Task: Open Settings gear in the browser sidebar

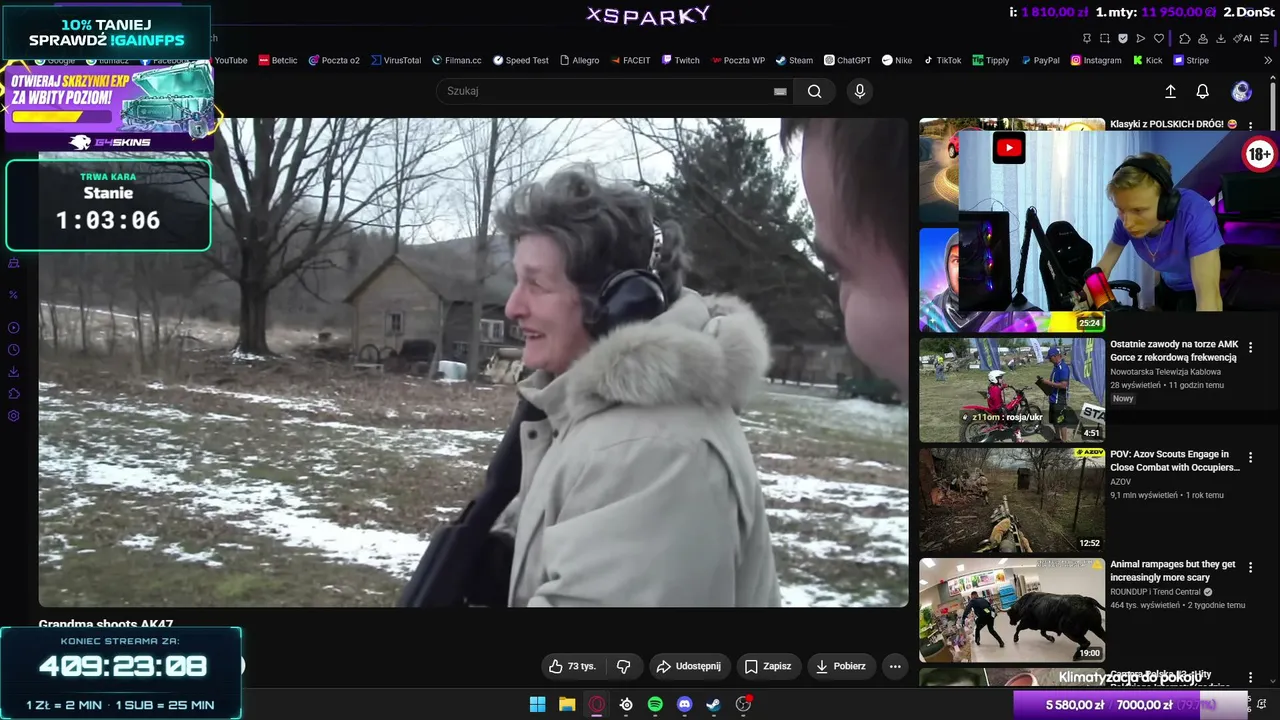Action: point(14,416)
